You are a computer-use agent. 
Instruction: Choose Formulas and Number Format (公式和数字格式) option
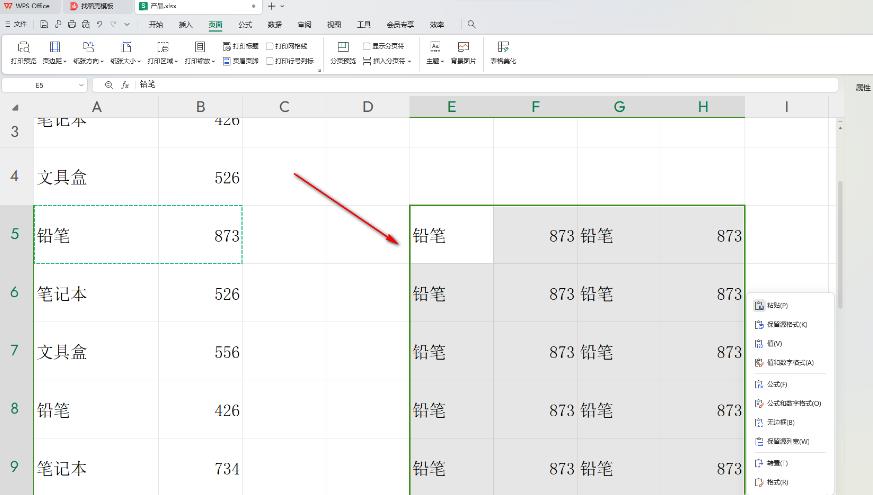click(789, 403)
